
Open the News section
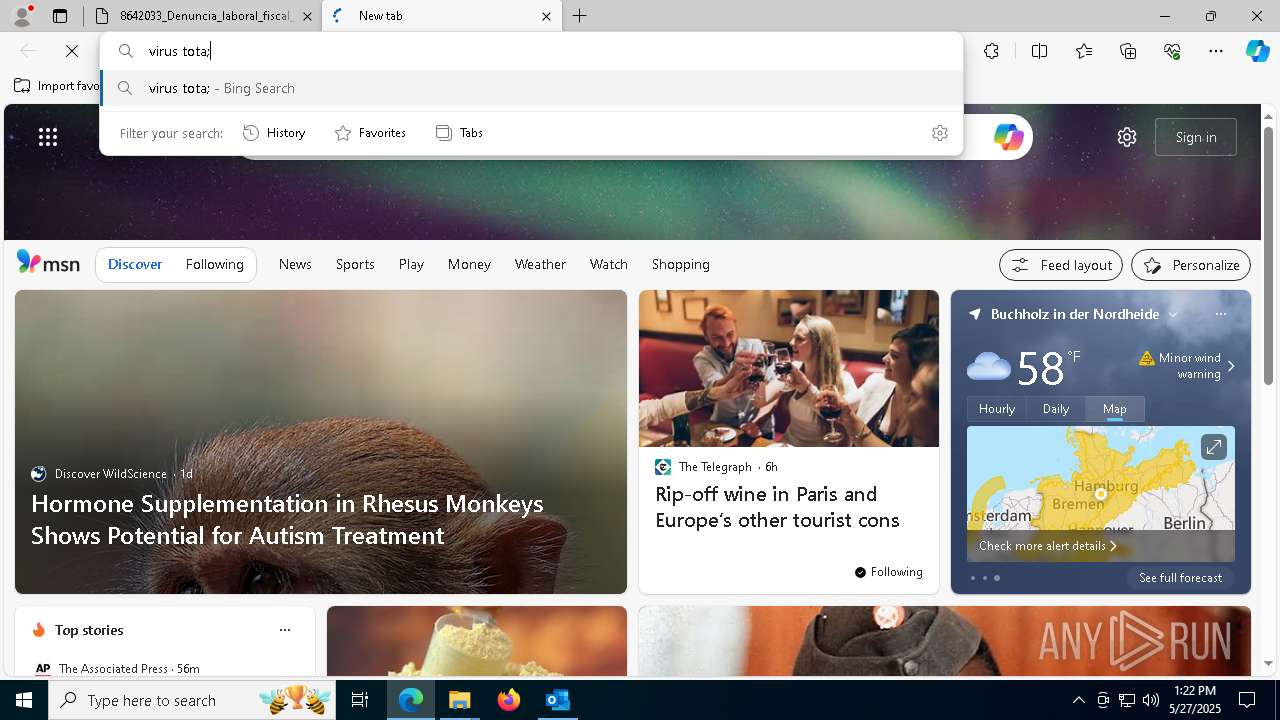click(295, 264)
